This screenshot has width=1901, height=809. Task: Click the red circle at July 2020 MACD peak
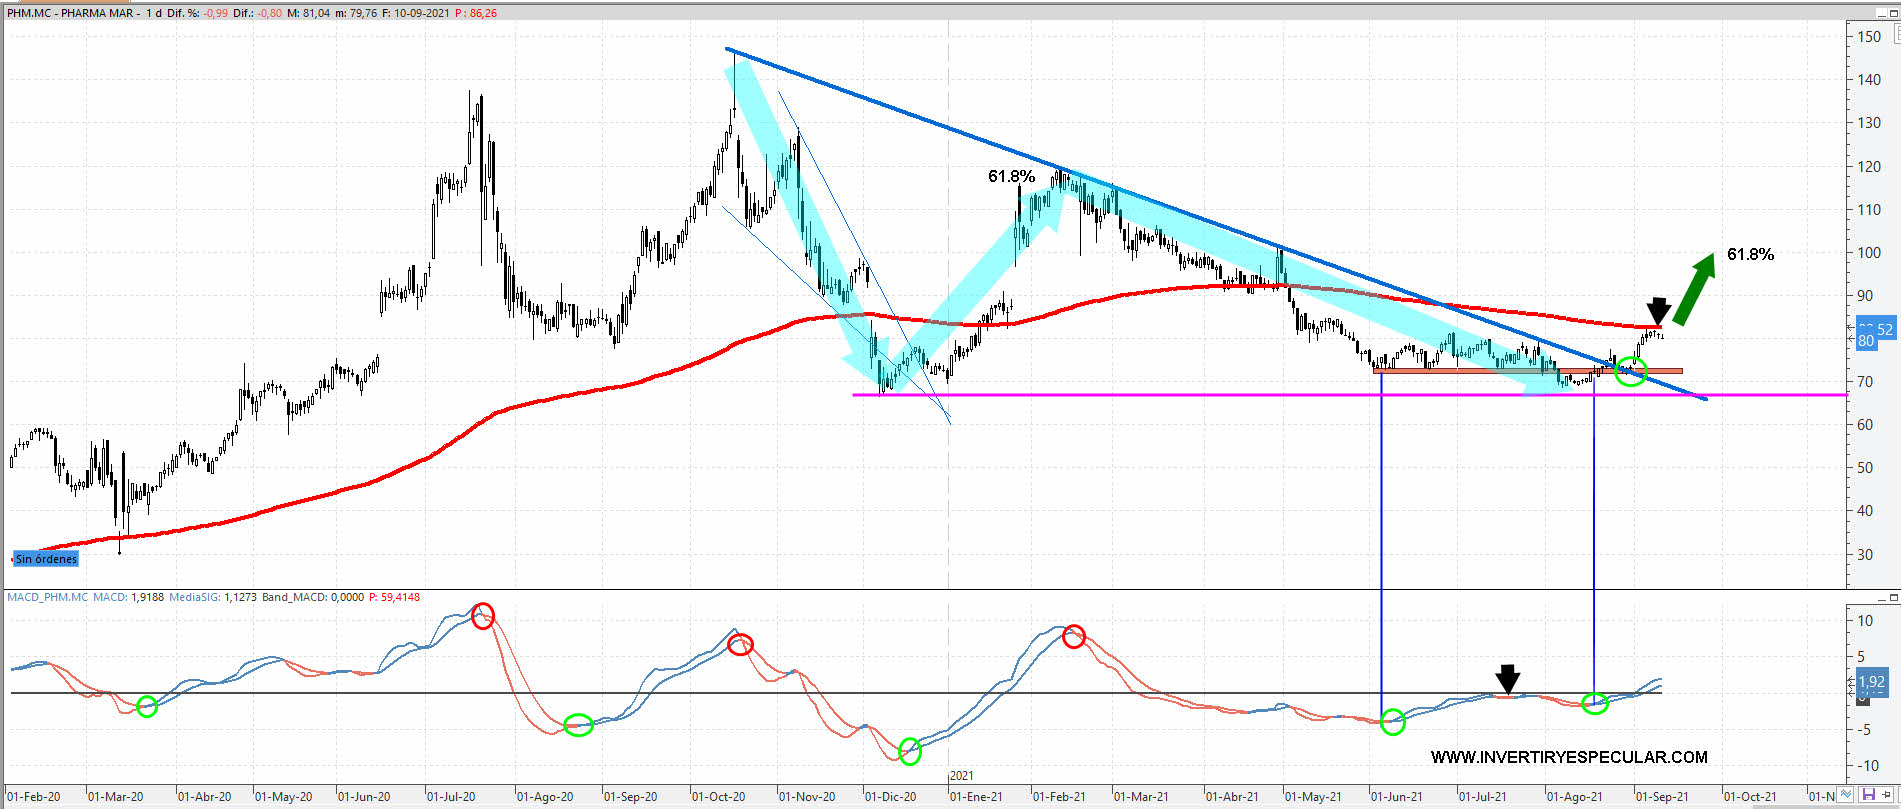(x=483, y=616)
